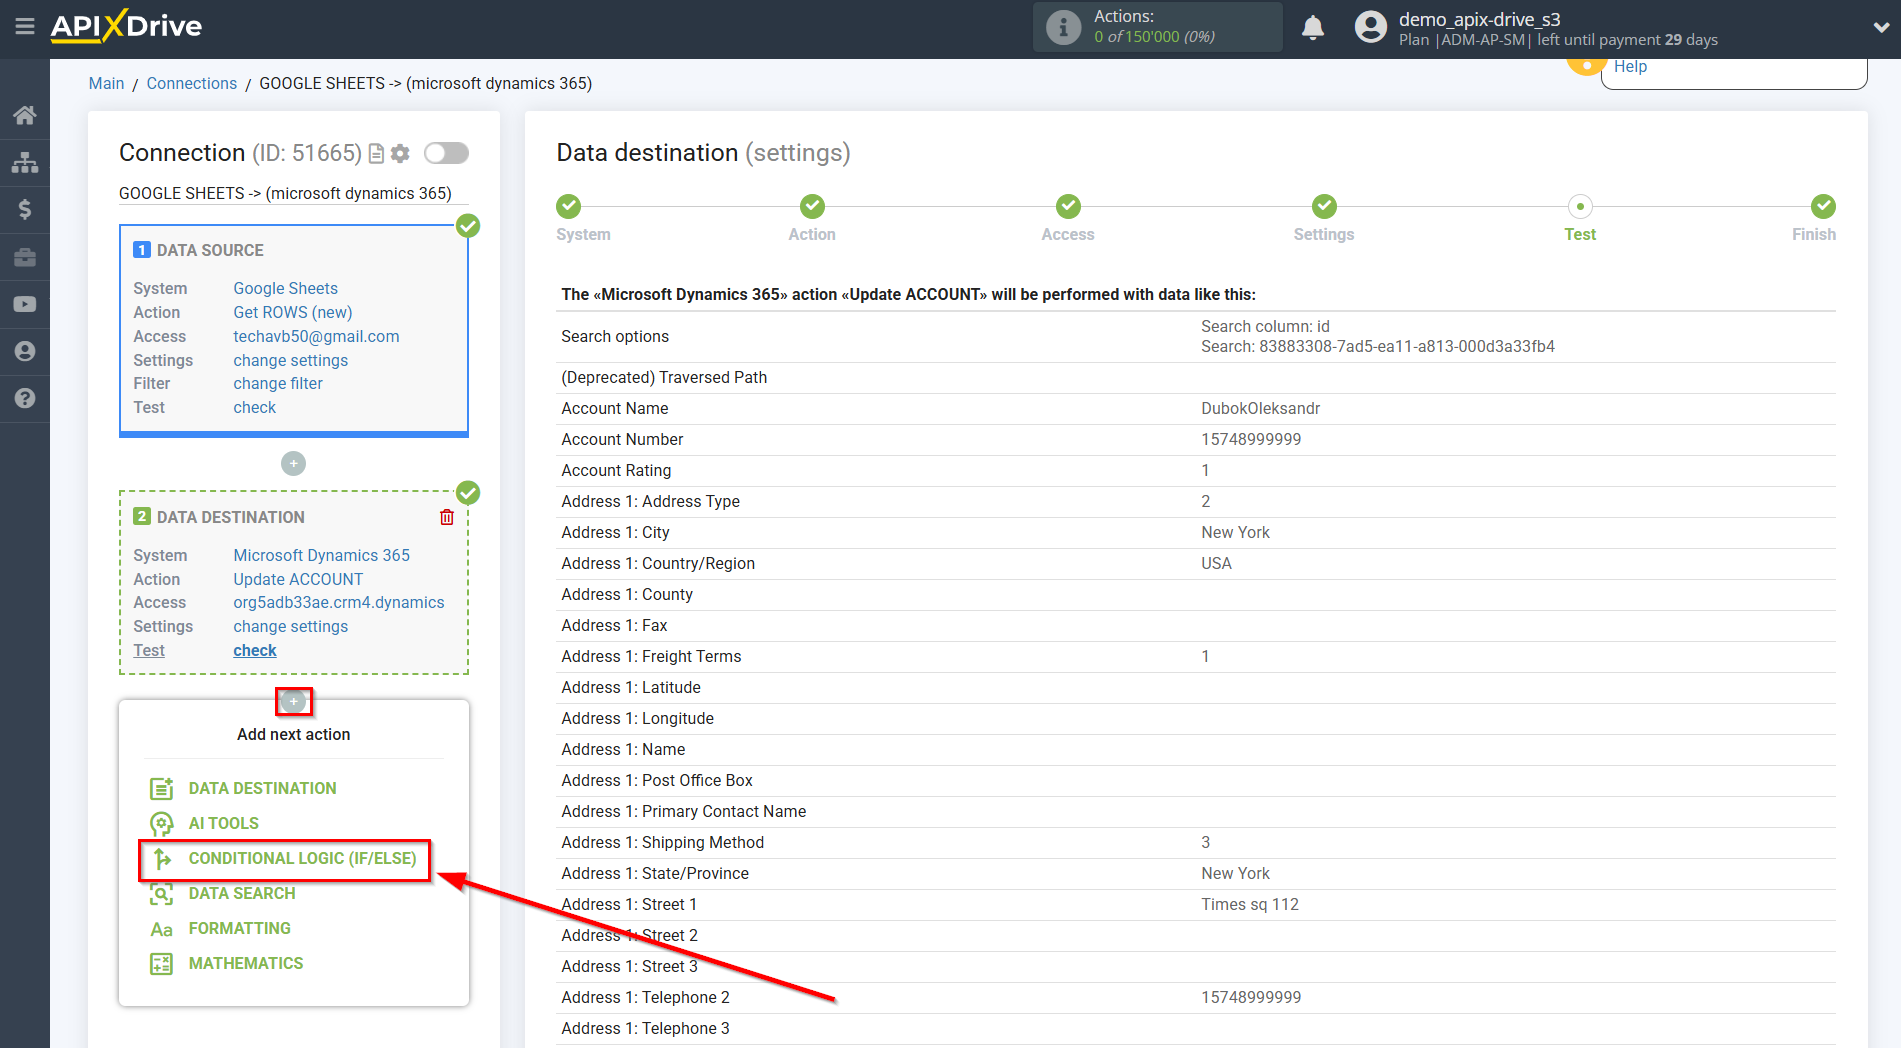Select CONDITIONAL LOGIC (IF/ELSE)

pyautogui.click(x=302, y=858)
